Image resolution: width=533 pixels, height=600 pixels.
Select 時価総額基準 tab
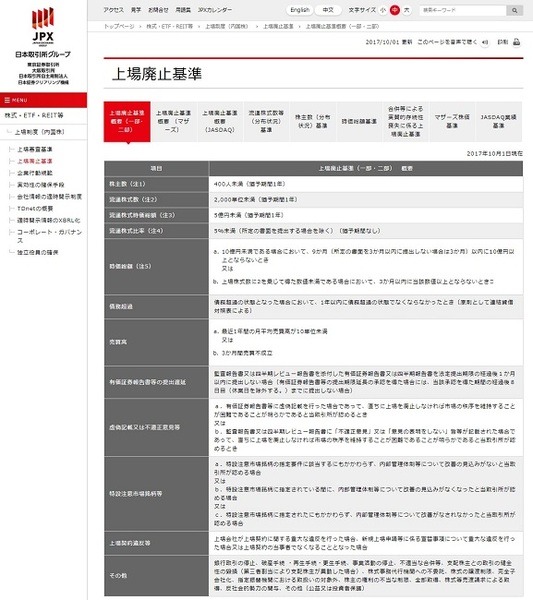359,121
